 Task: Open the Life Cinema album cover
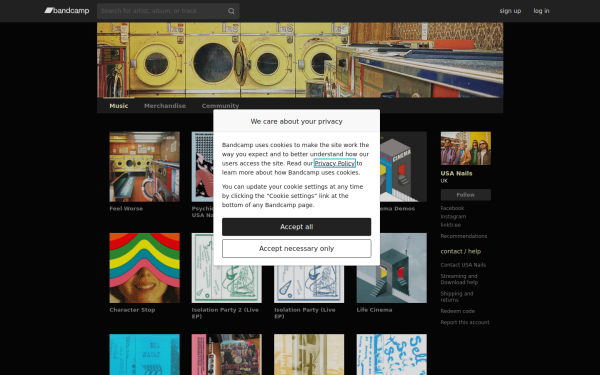pyautogui.click(x=391, y=268)
